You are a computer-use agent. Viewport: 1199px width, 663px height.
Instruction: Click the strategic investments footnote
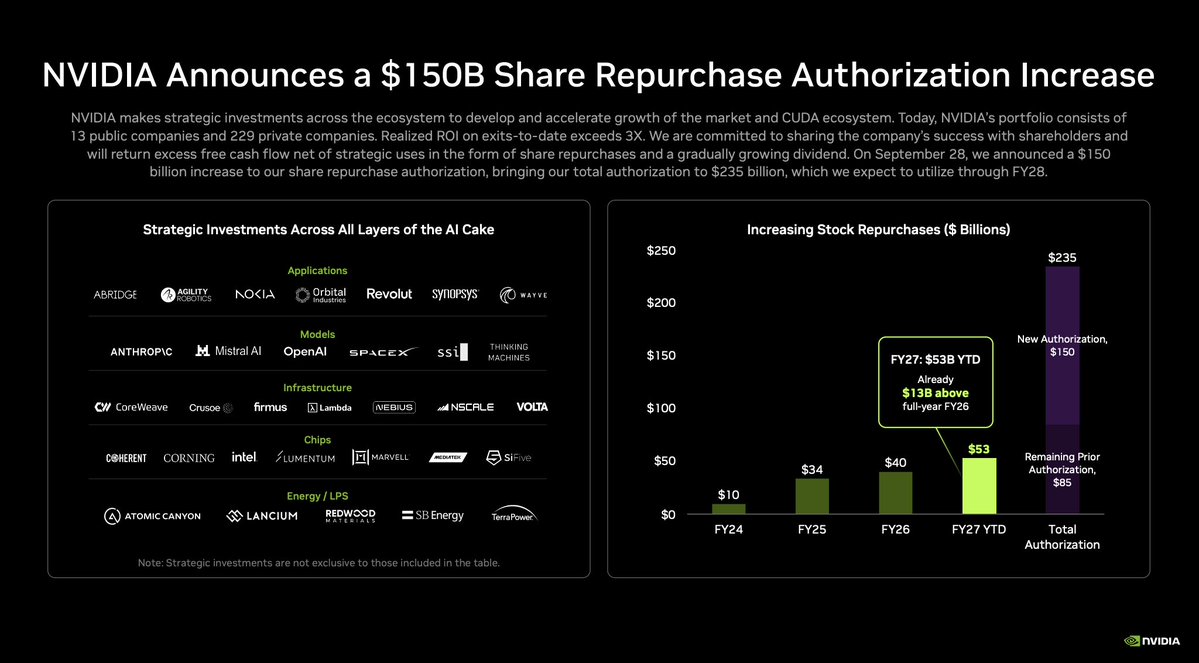[319, 563]
